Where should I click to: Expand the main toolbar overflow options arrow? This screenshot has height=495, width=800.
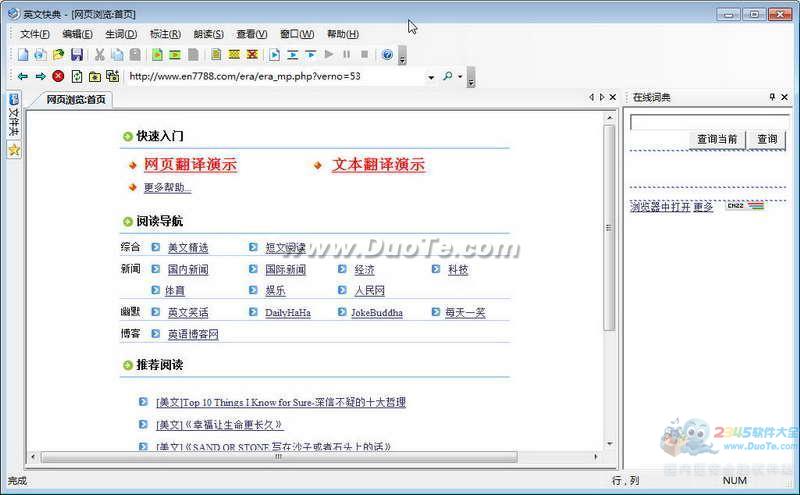pos(402,58)
